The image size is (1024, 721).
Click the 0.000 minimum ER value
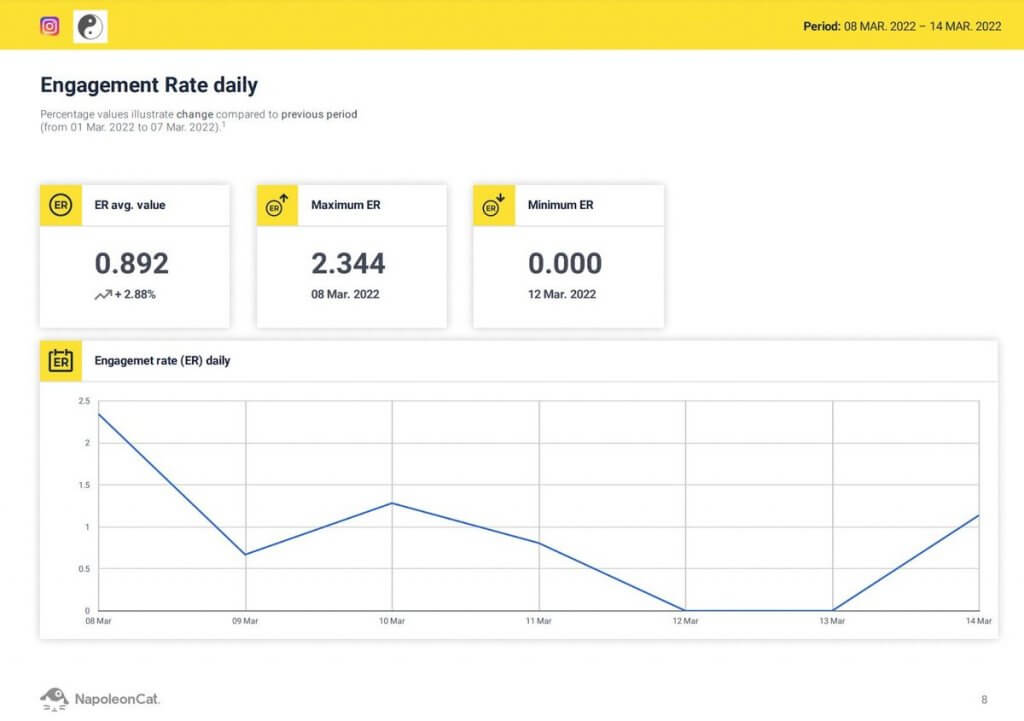click(565, 263)
